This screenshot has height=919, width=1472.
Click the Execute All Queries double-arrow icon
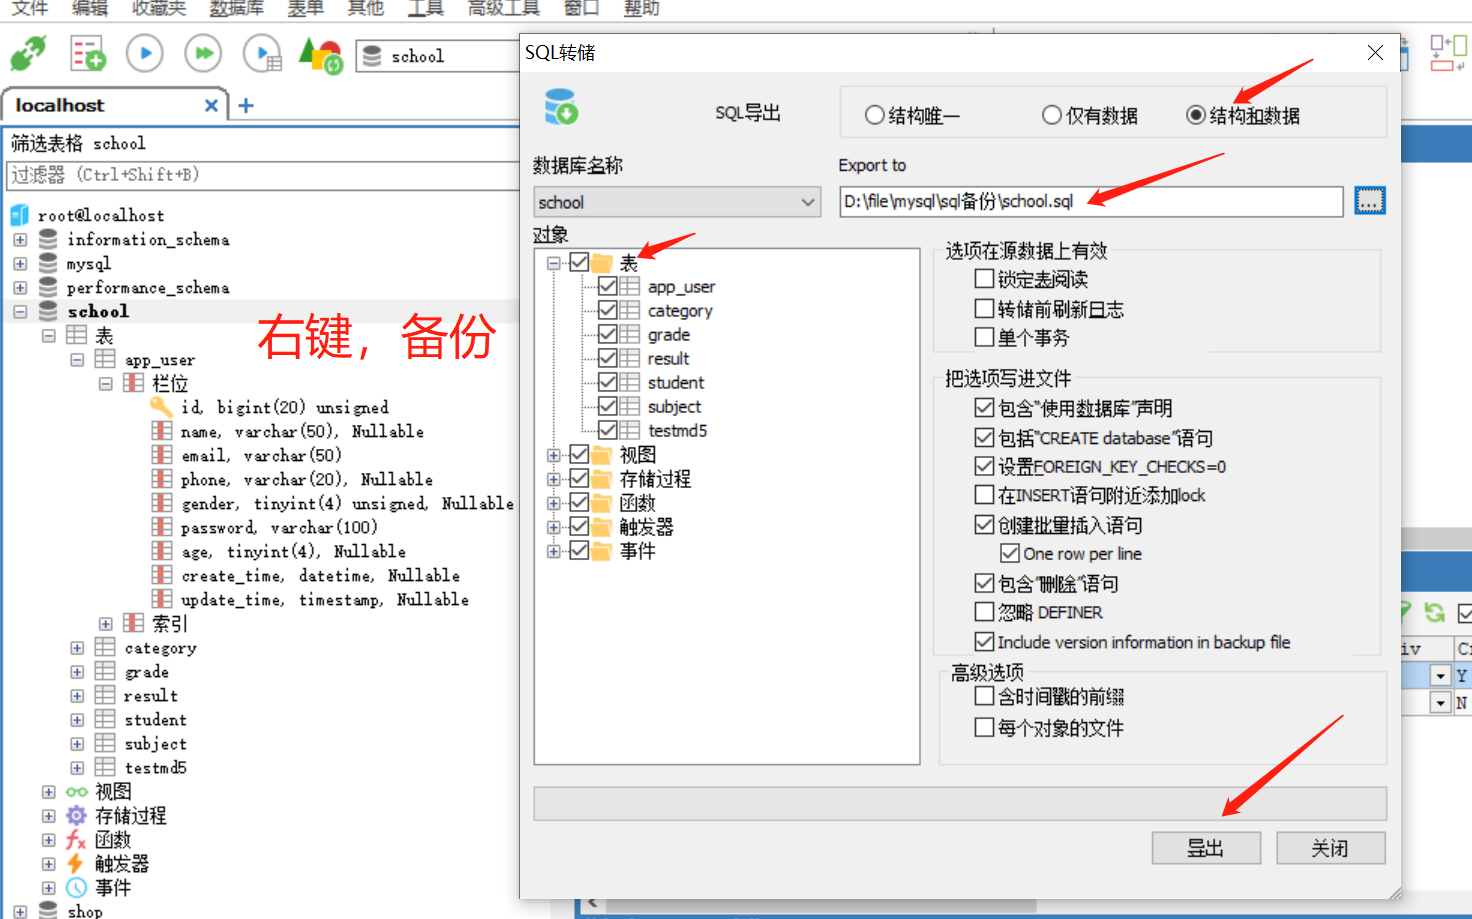pos(203,53)
